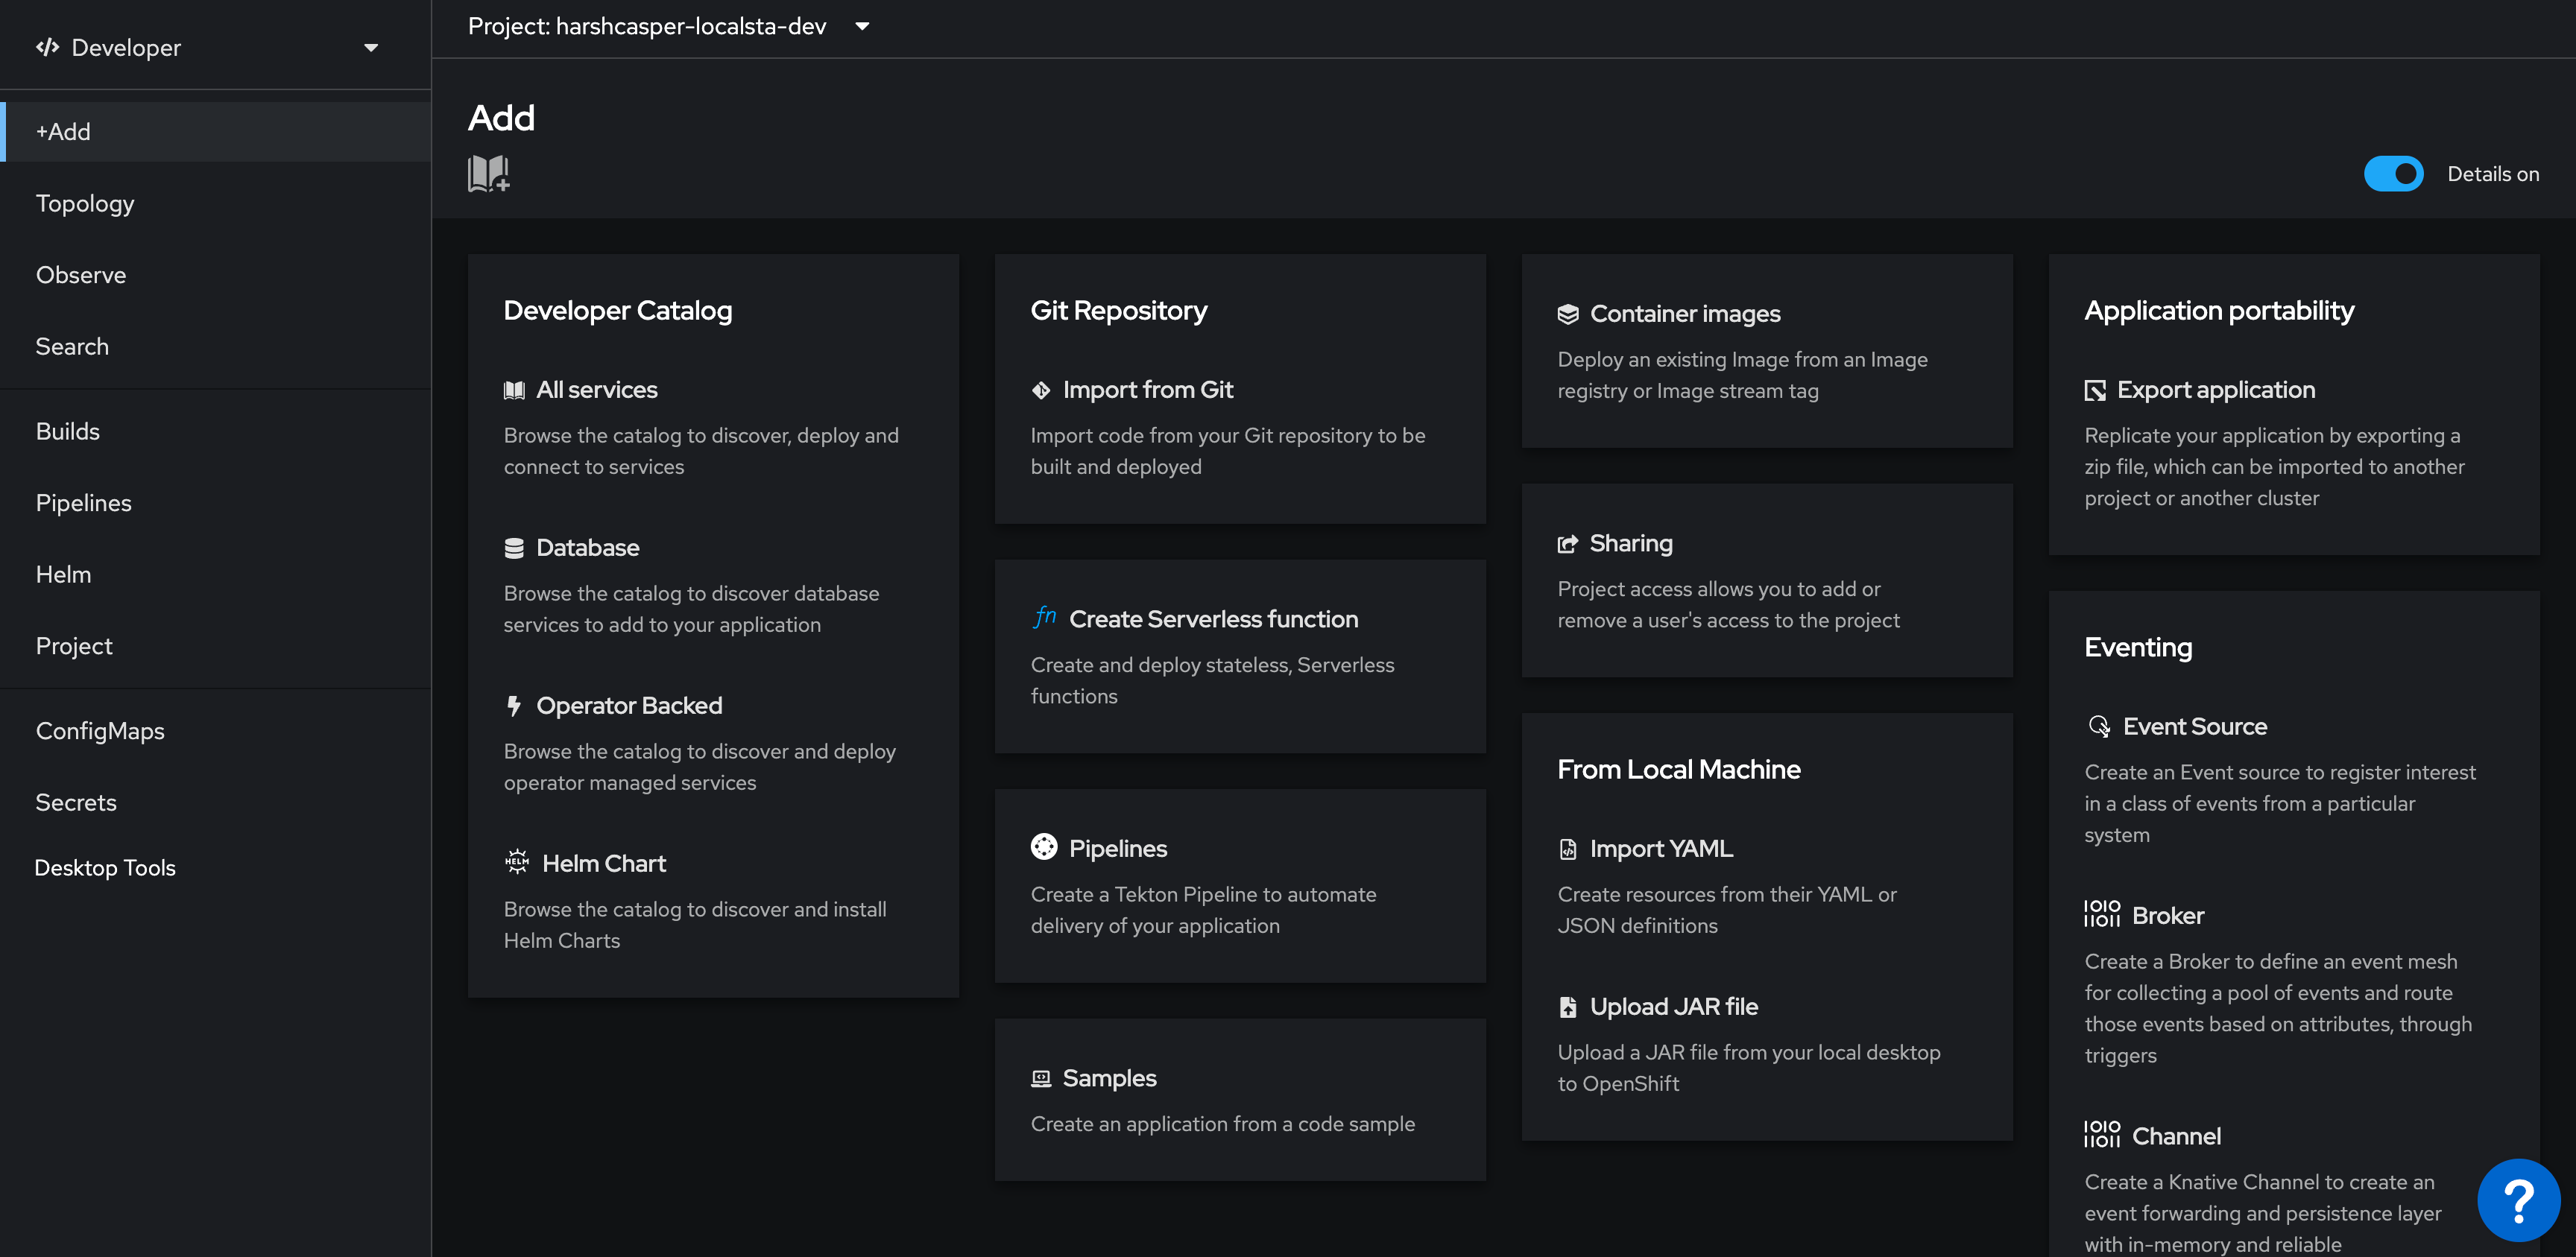Click the Export application icon
Viewport: 2576px width, 1257px height.
tap(2097, 390)
